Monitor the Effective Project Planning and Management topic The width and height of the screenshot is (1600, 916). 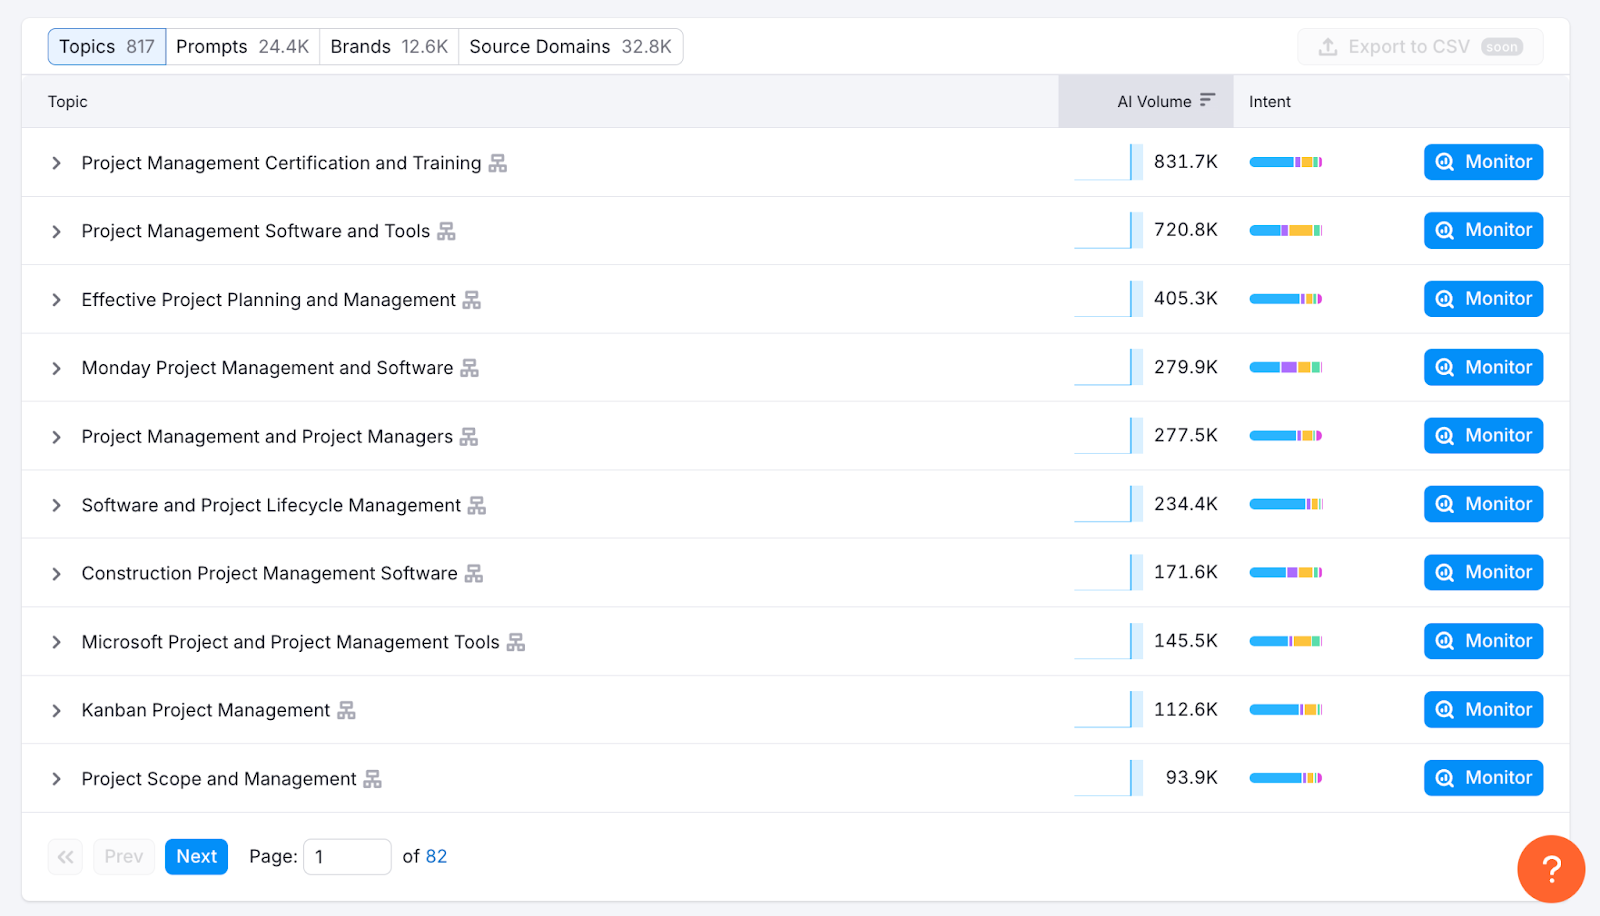(1483, 299)
